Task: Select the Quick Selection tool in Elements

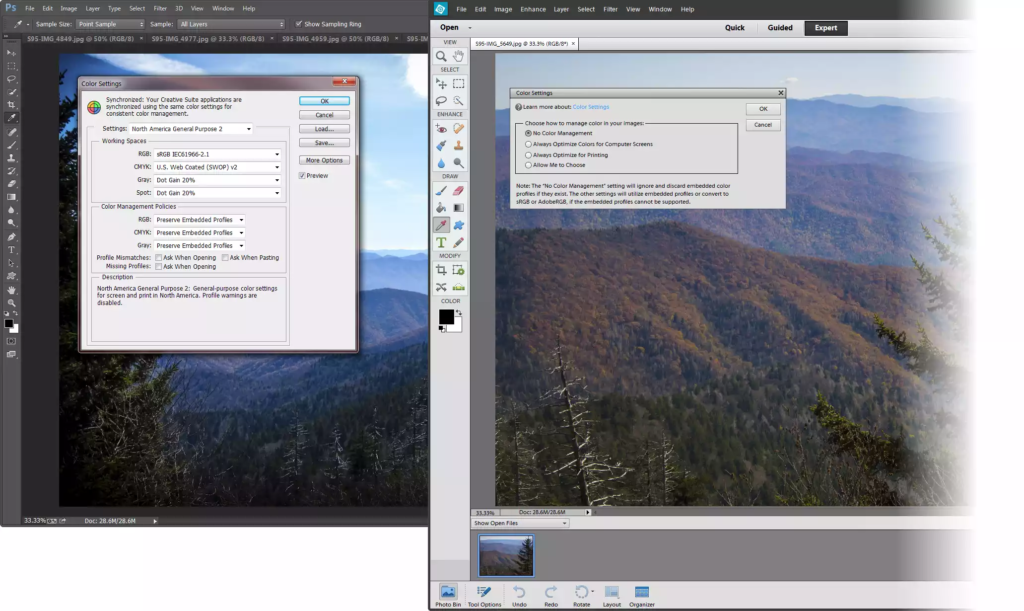Action: point(458,101)
